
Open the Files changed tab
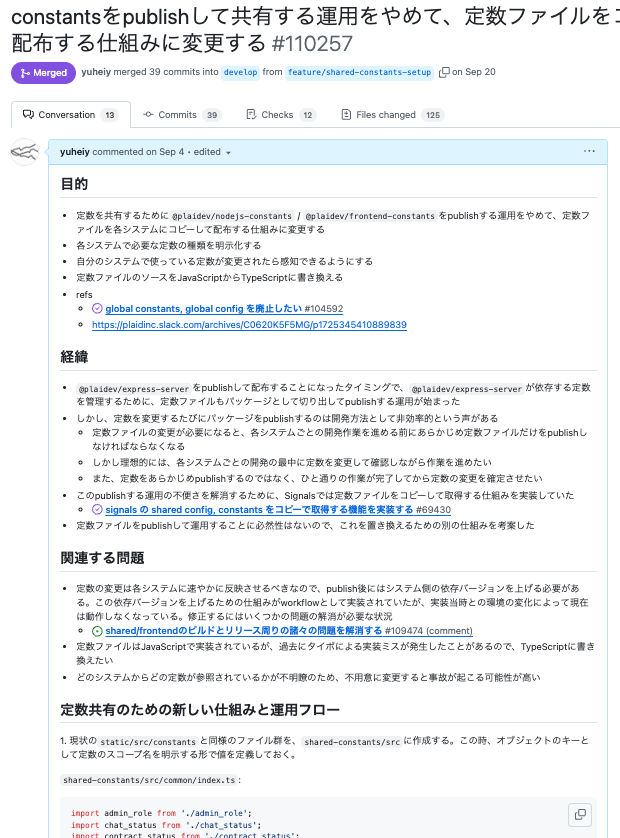pyautogui.click(x=392, y=115)
